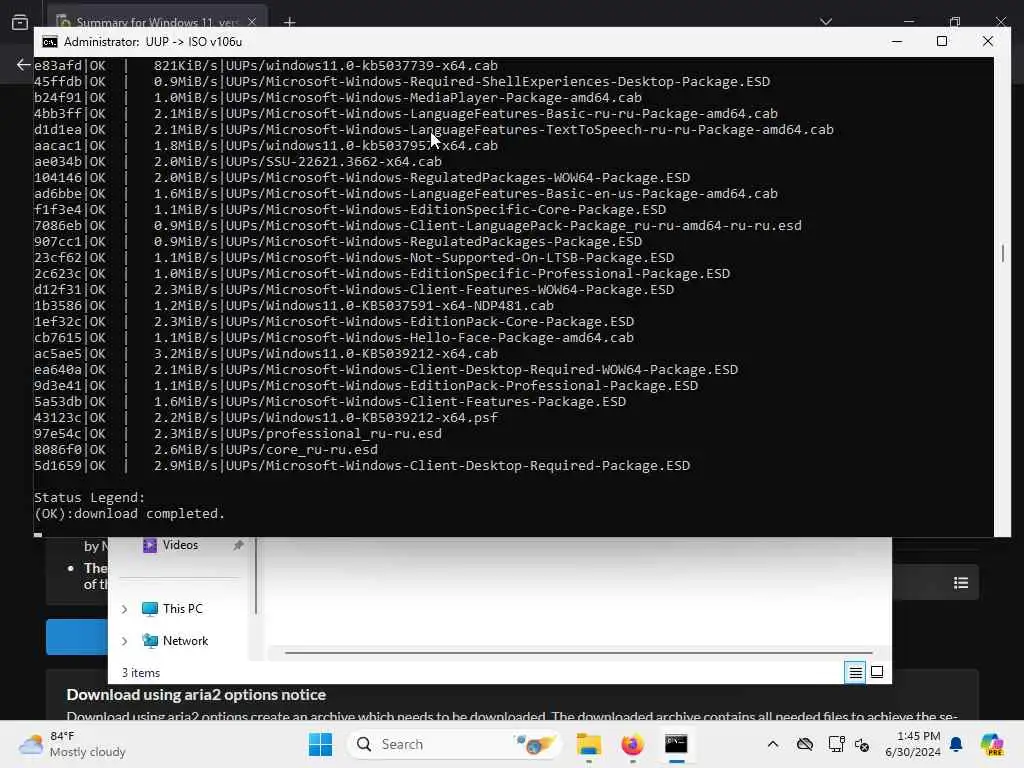Close the Summary for Windows 11 tab
The image size is (1024, 768).
click(x=252, y=22)
